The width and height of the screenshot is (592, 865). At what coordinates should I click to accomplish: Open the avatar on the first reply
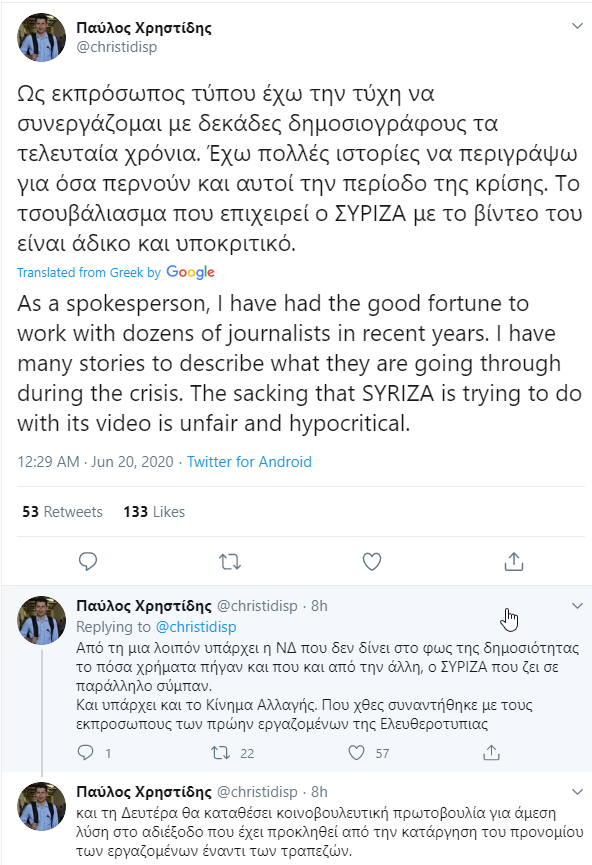tap(42, 620)
